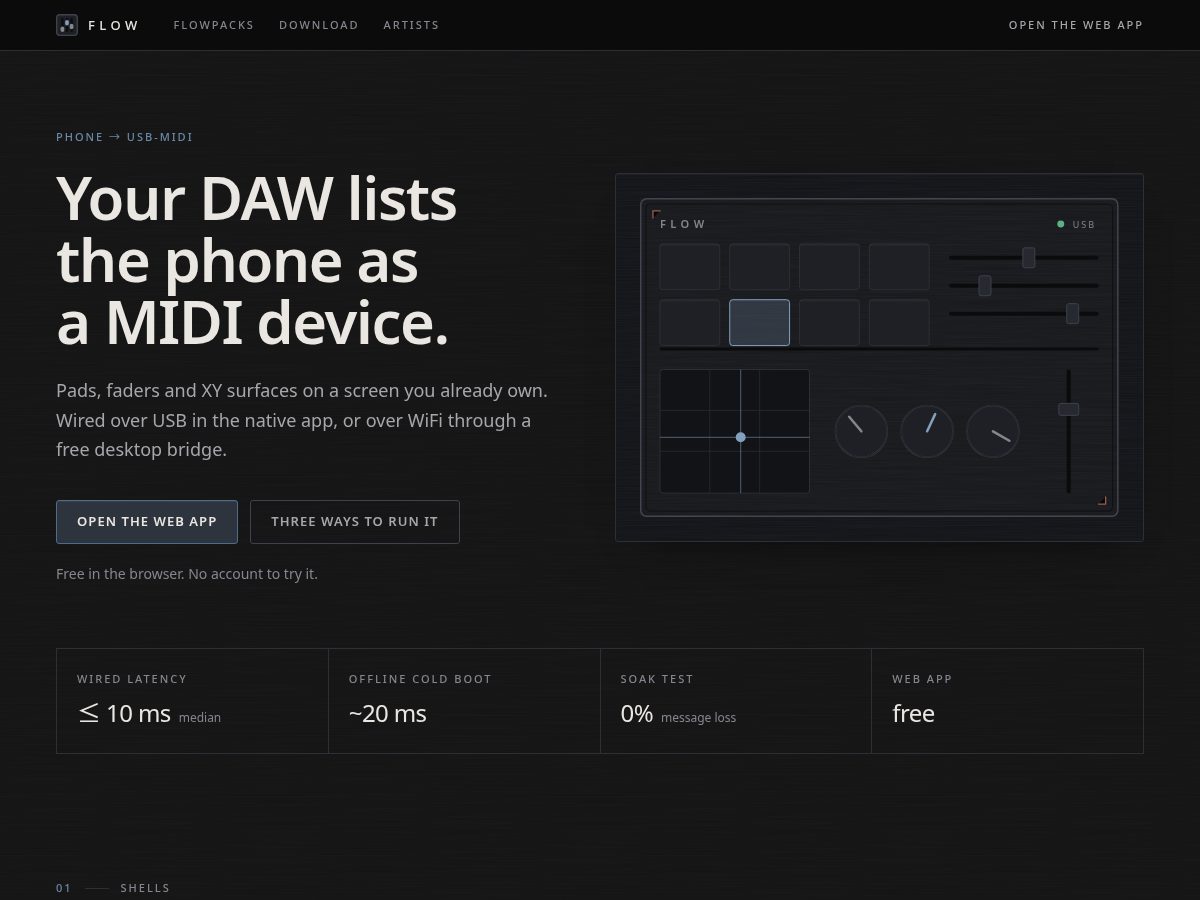
Task: Click the '01 Shells' section label
Action: click(113, 888)
